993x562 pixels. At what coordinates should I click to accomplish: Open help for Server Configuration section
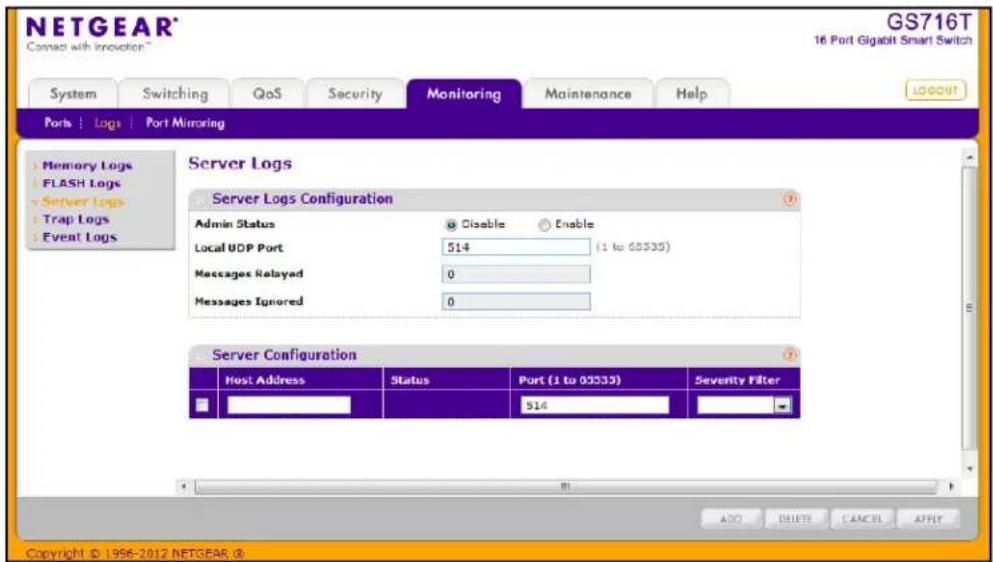point(789,355)
